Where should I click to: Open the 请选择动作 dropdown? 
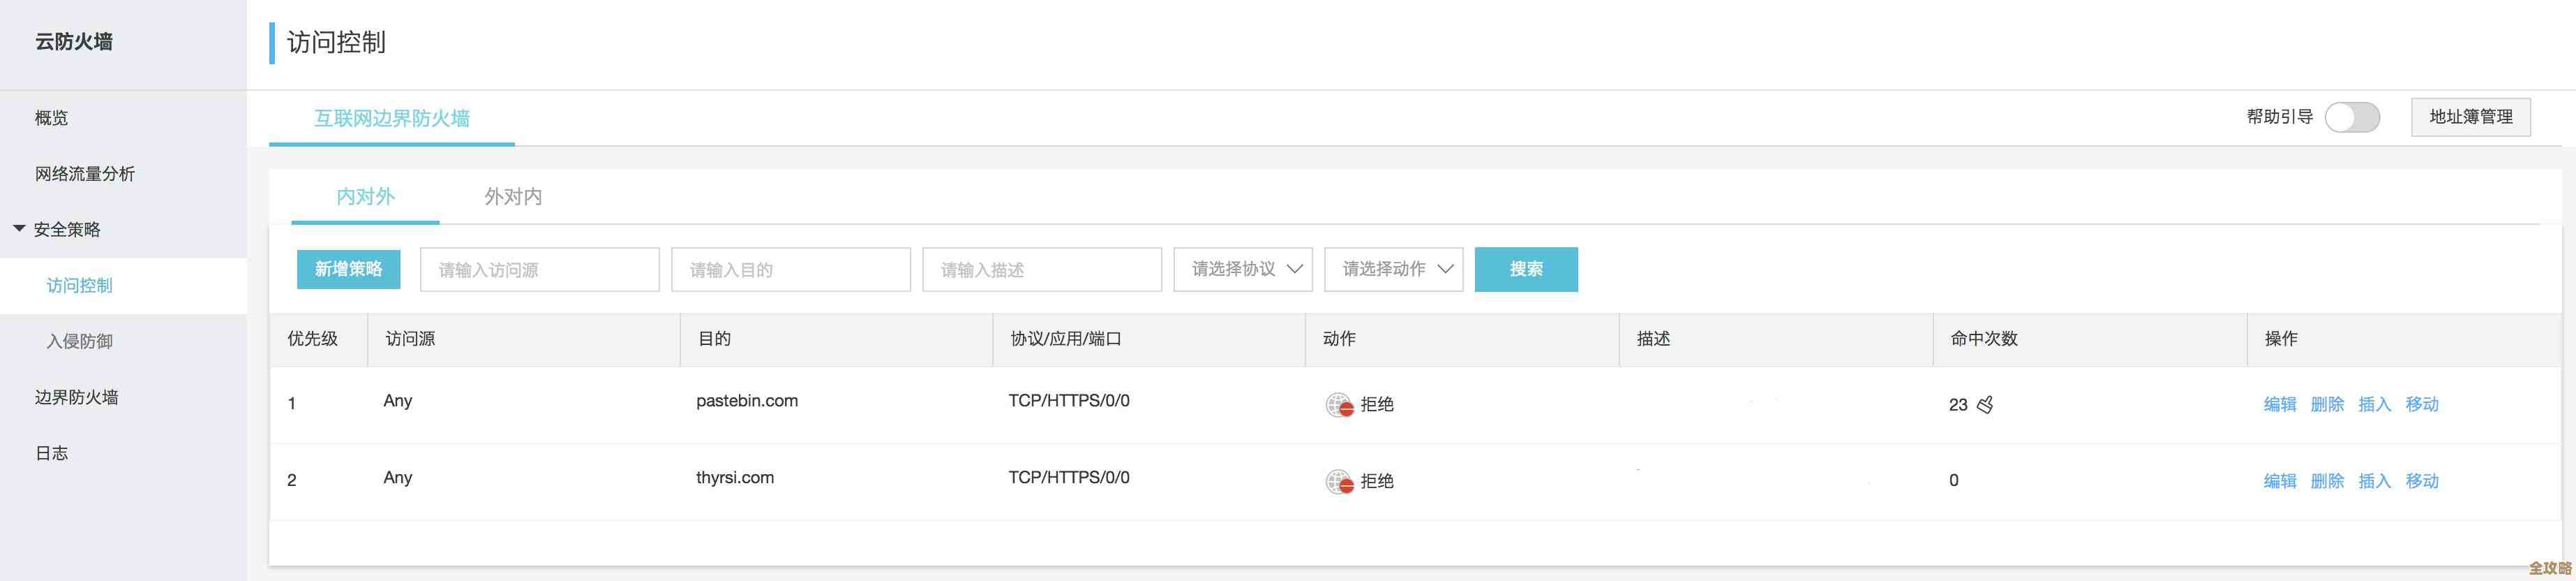[1394, 269]
